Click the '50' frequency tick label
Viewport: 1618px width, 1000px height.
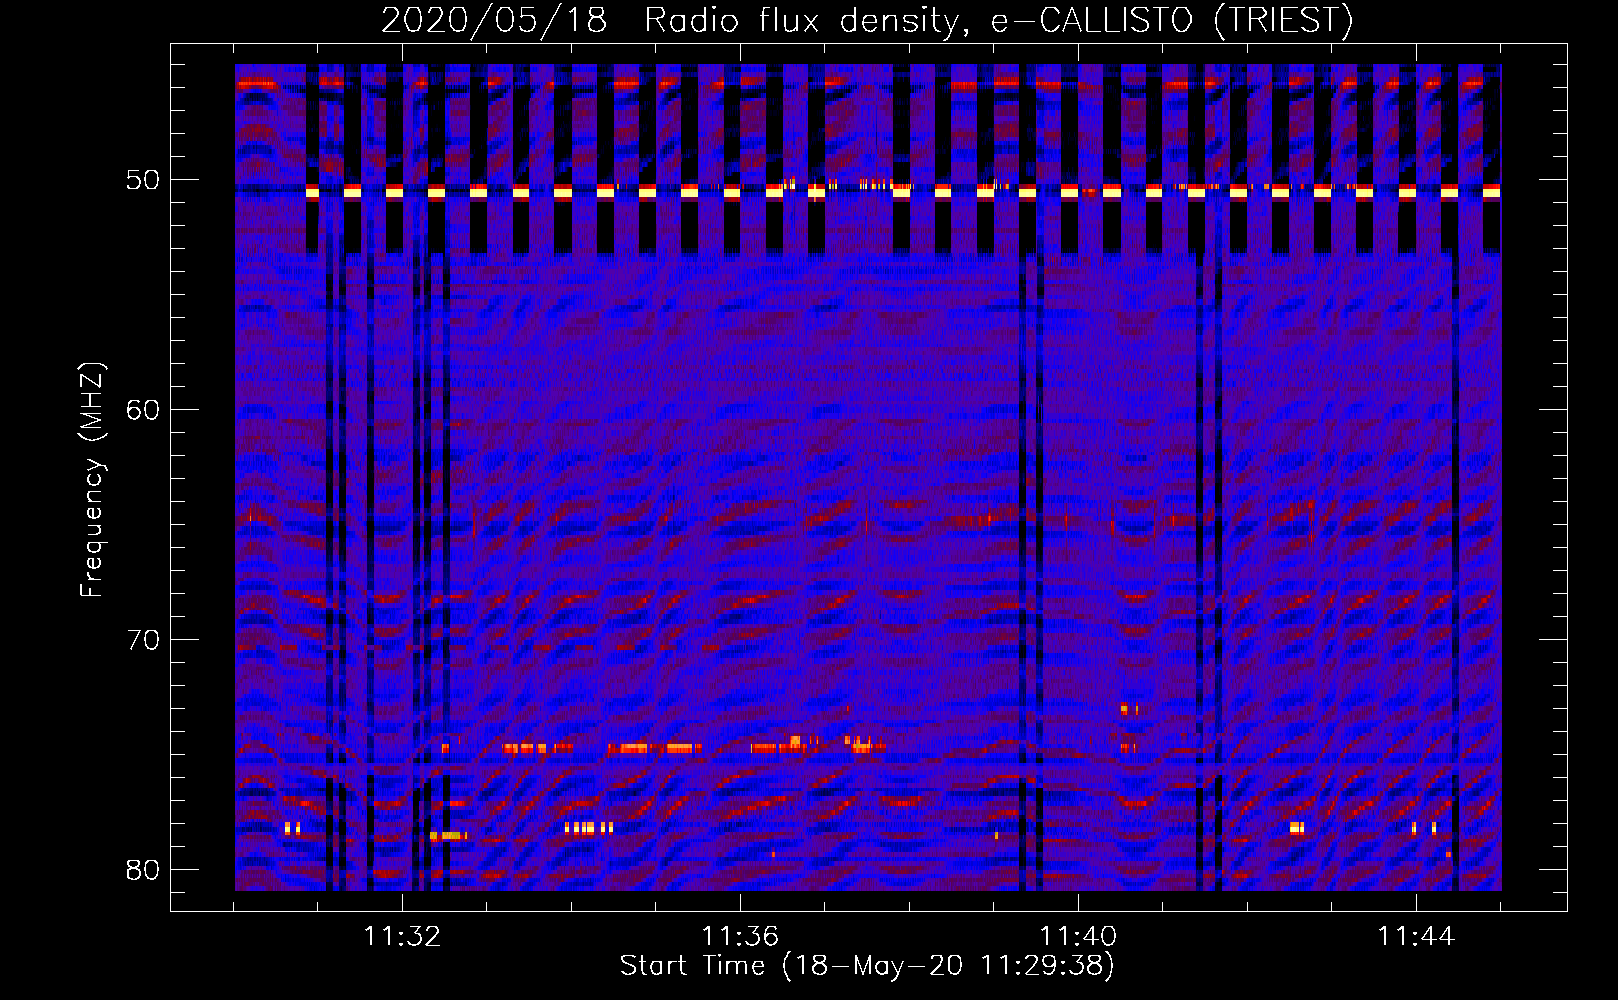point(143,180)
